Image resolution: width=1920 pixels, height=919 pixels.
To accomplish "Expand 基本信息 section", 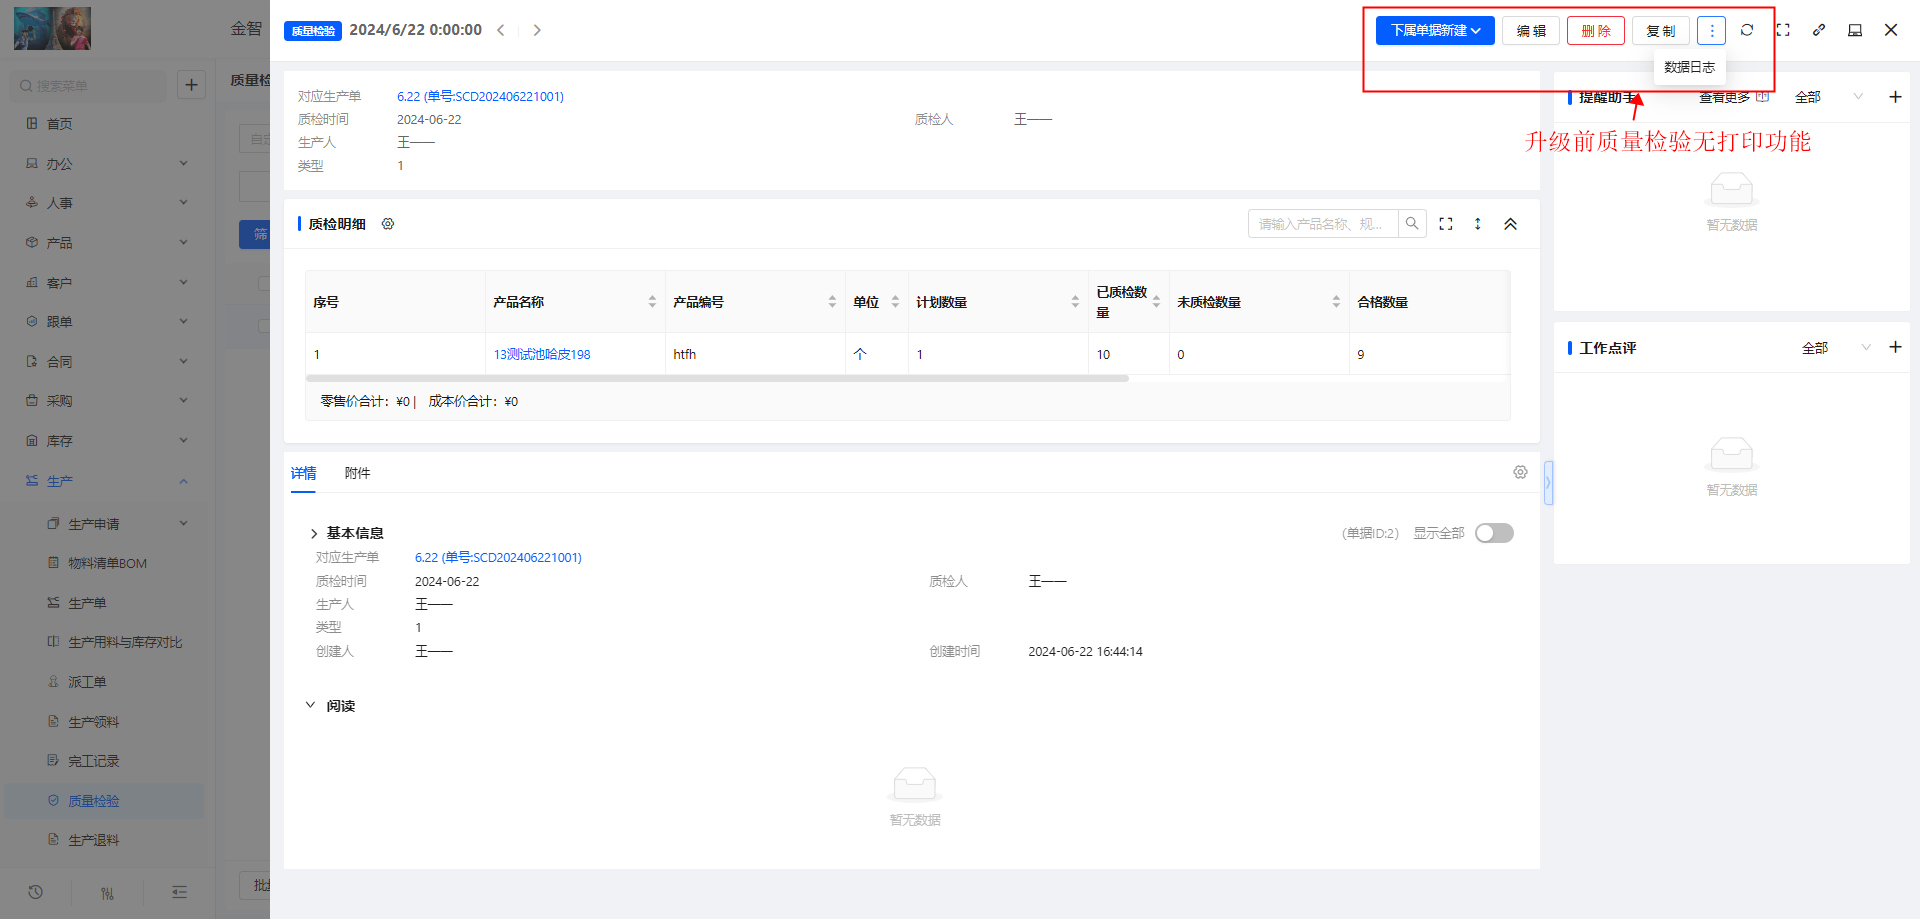I will pyautogui.click(x=314, y=534).
